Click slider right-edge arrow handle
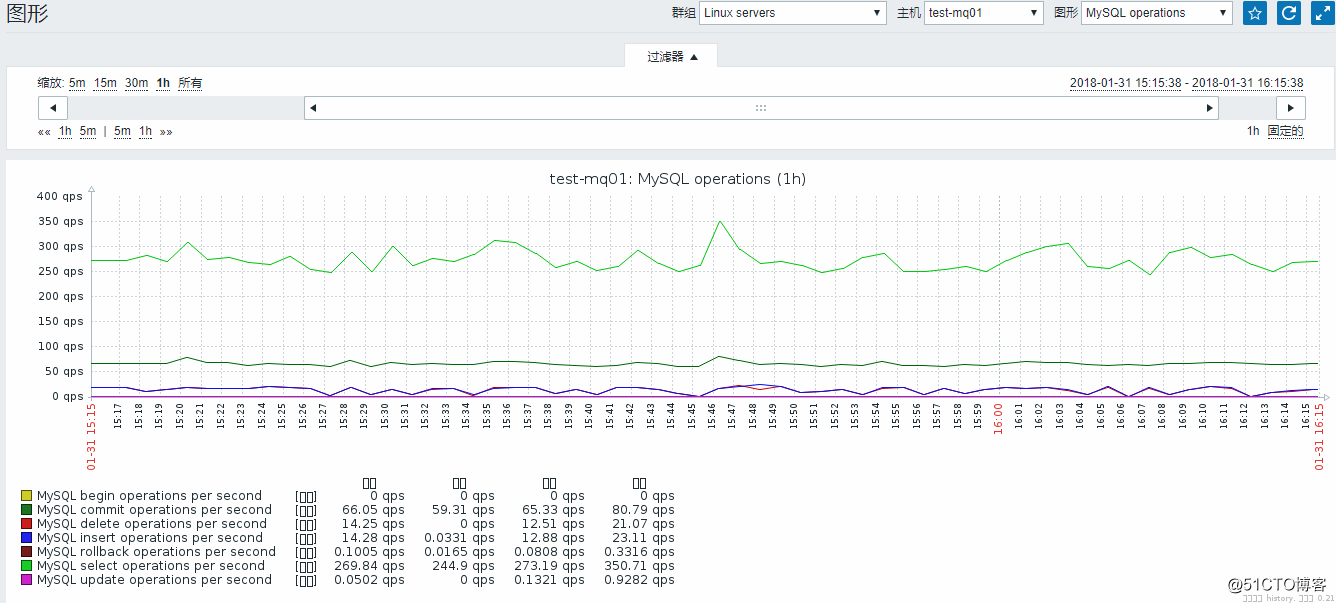The width and height of the screenshot is (1336, 603). click(x=1211, y=108)
